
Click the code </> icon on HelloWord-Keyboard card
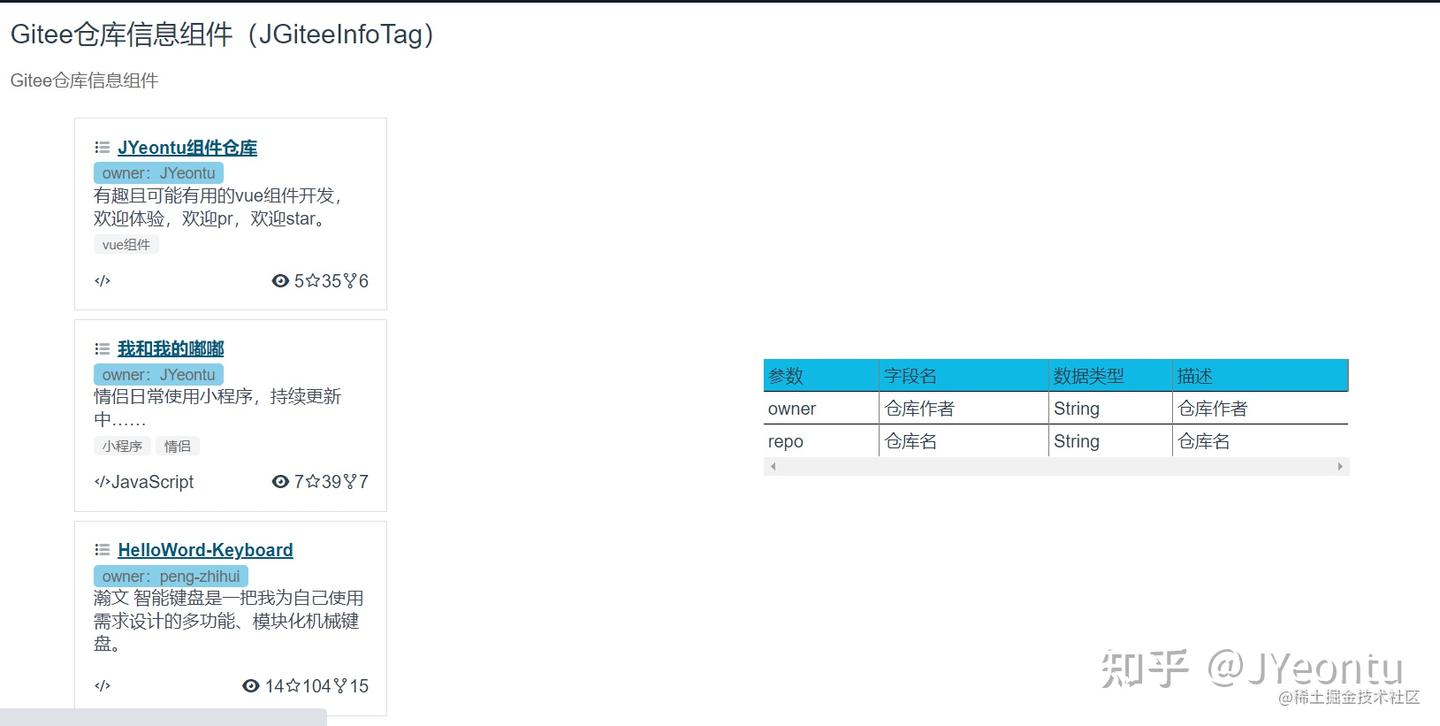(101, 685)
